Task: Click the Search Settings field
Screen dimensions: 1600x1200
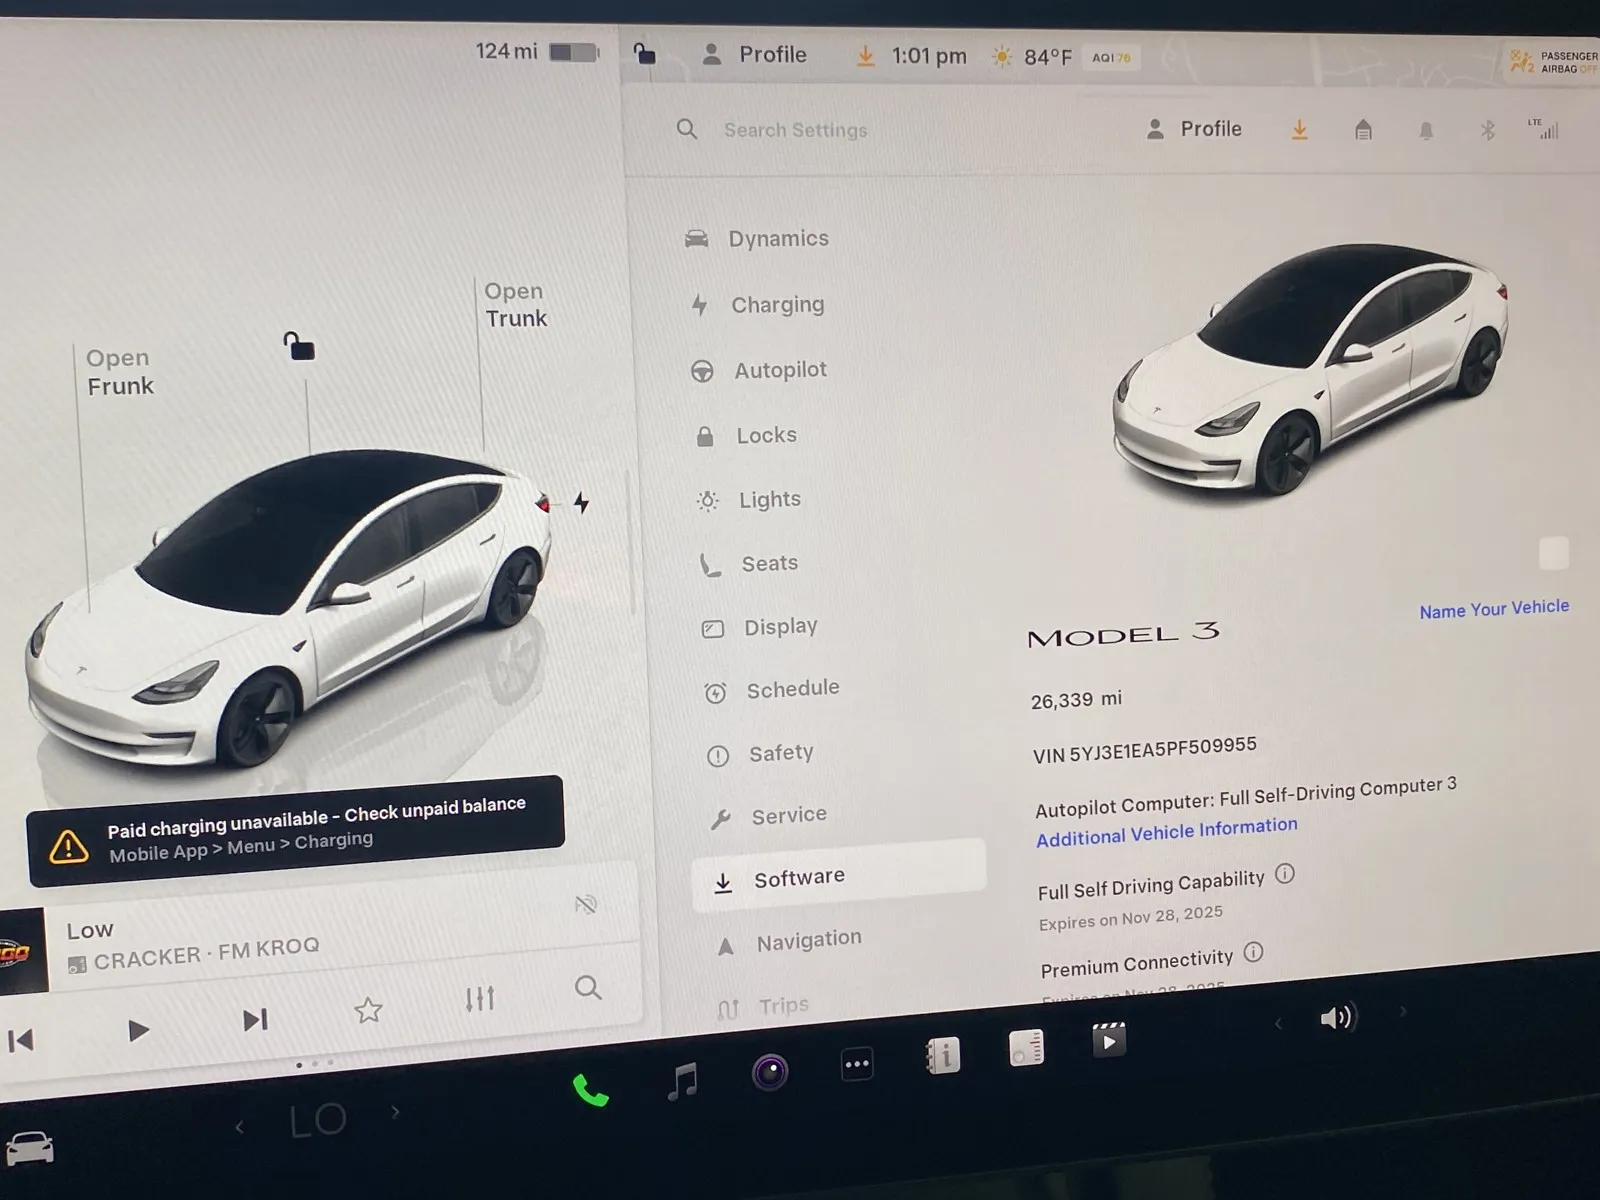Action: 795,131
